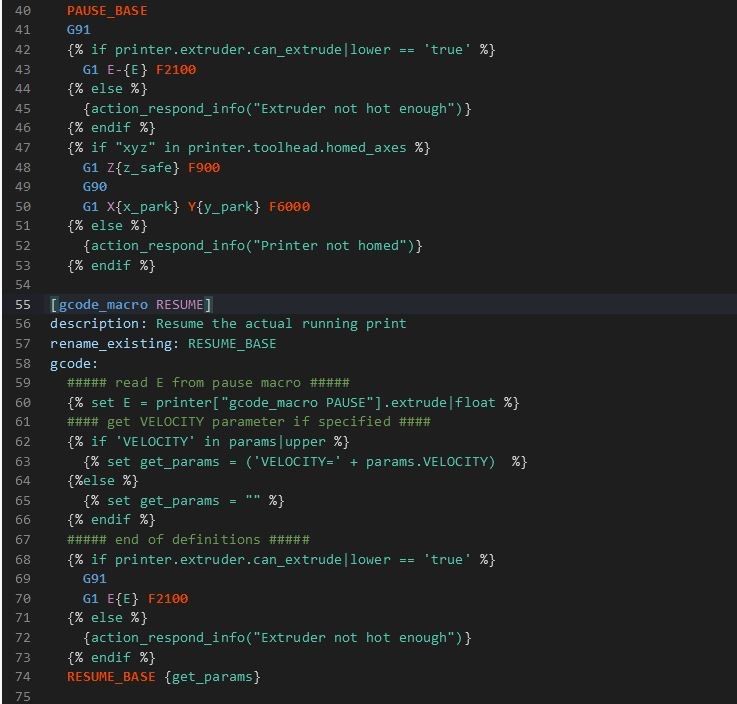Screen dimensions: 737x704
Task: Click the 'Printer not homed' message text
Action: (330, 246)
